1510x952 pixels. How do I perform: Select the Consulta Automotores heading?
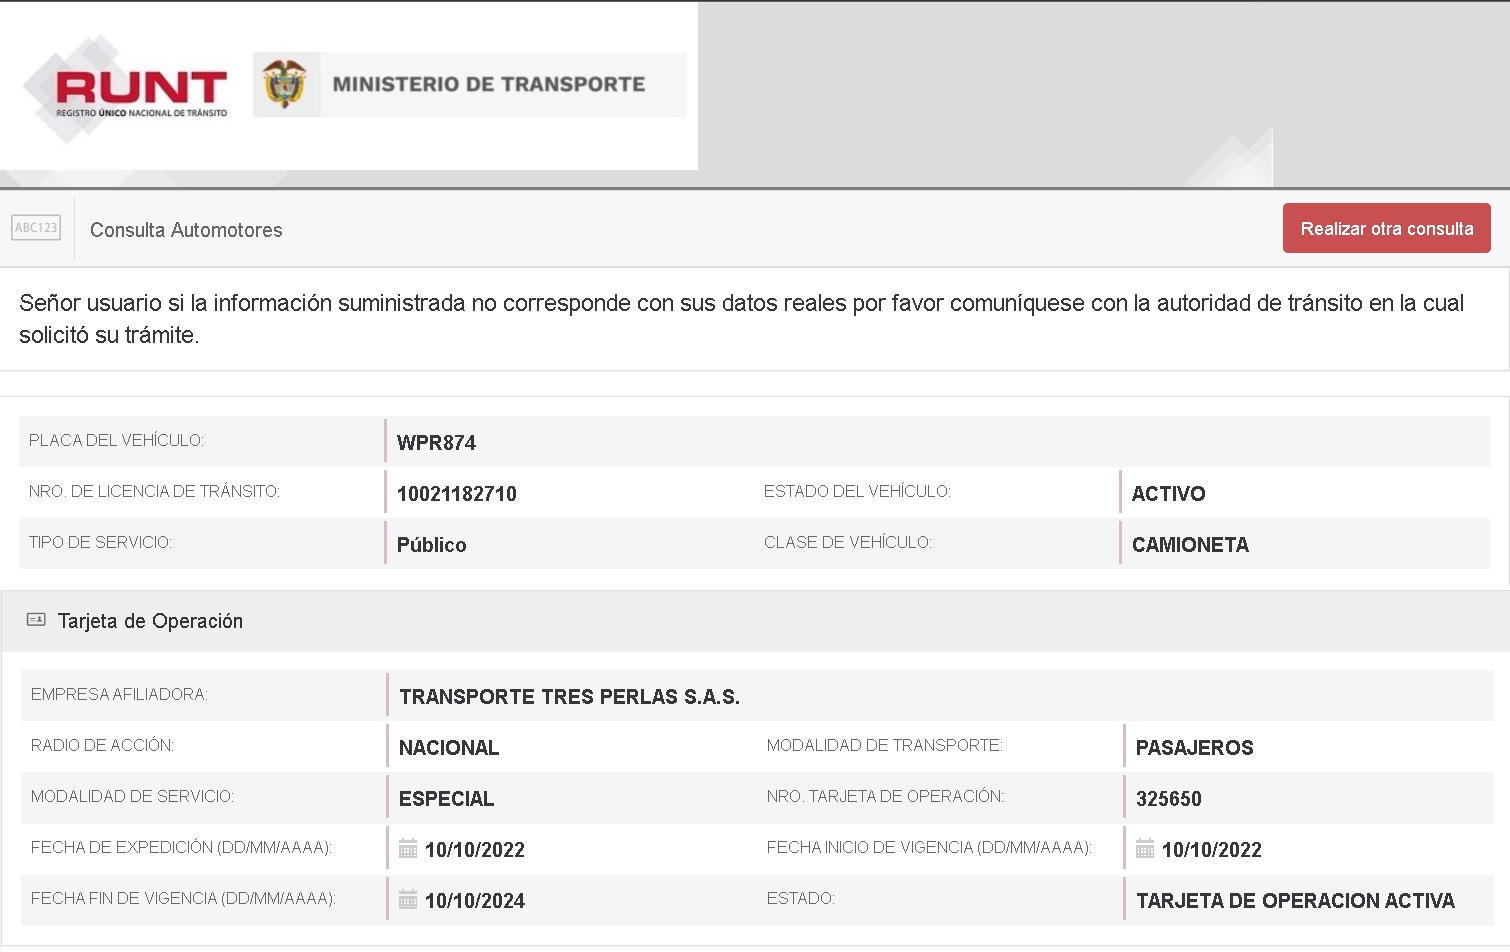pos(186,230)
